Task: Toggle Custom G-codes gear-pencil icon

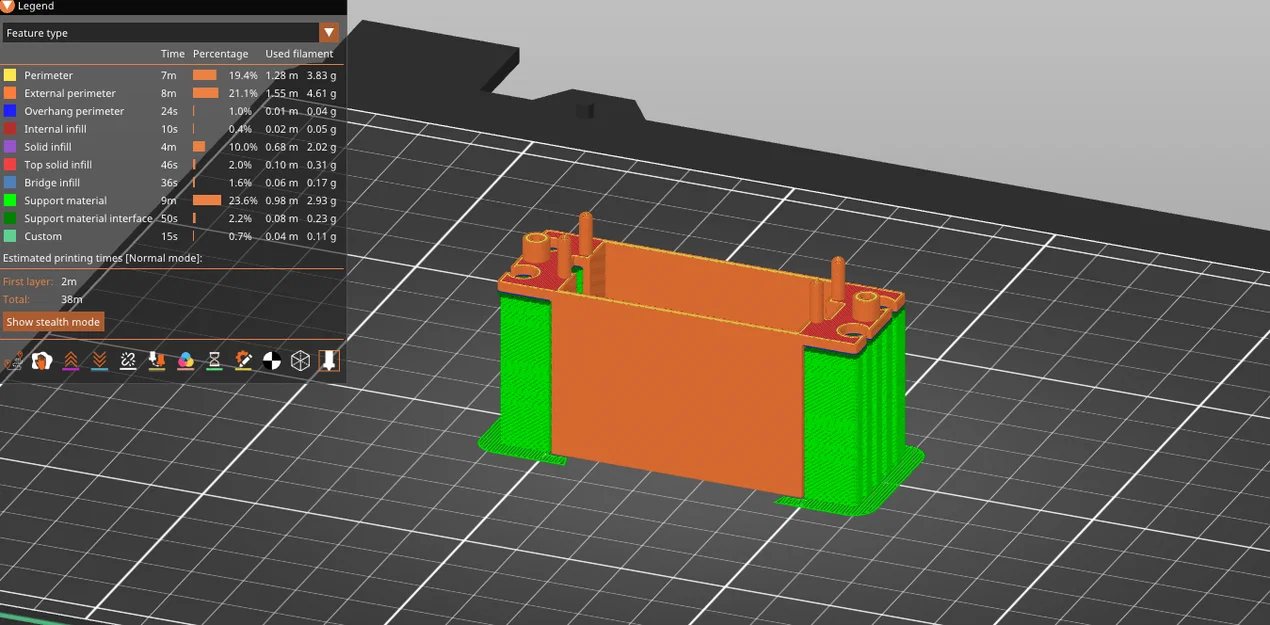Action: tap(243, 361)
